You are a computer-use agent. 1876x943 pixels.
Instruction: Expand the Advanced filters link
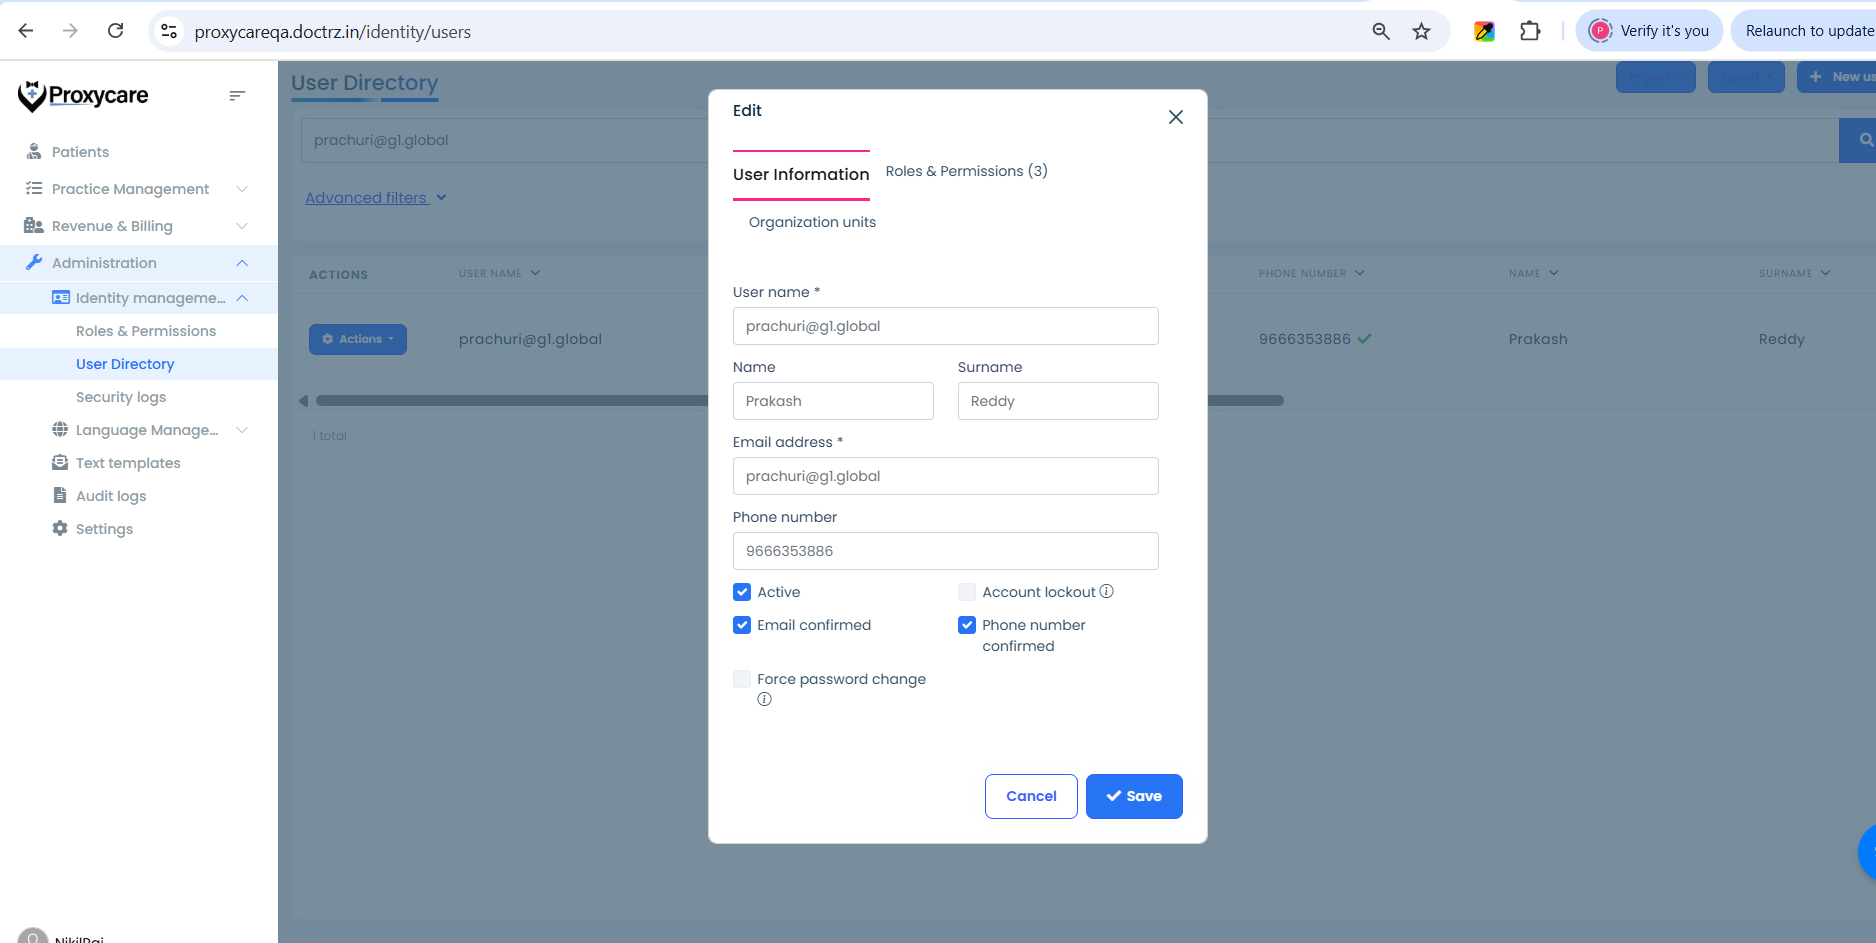tap(375, 198)
